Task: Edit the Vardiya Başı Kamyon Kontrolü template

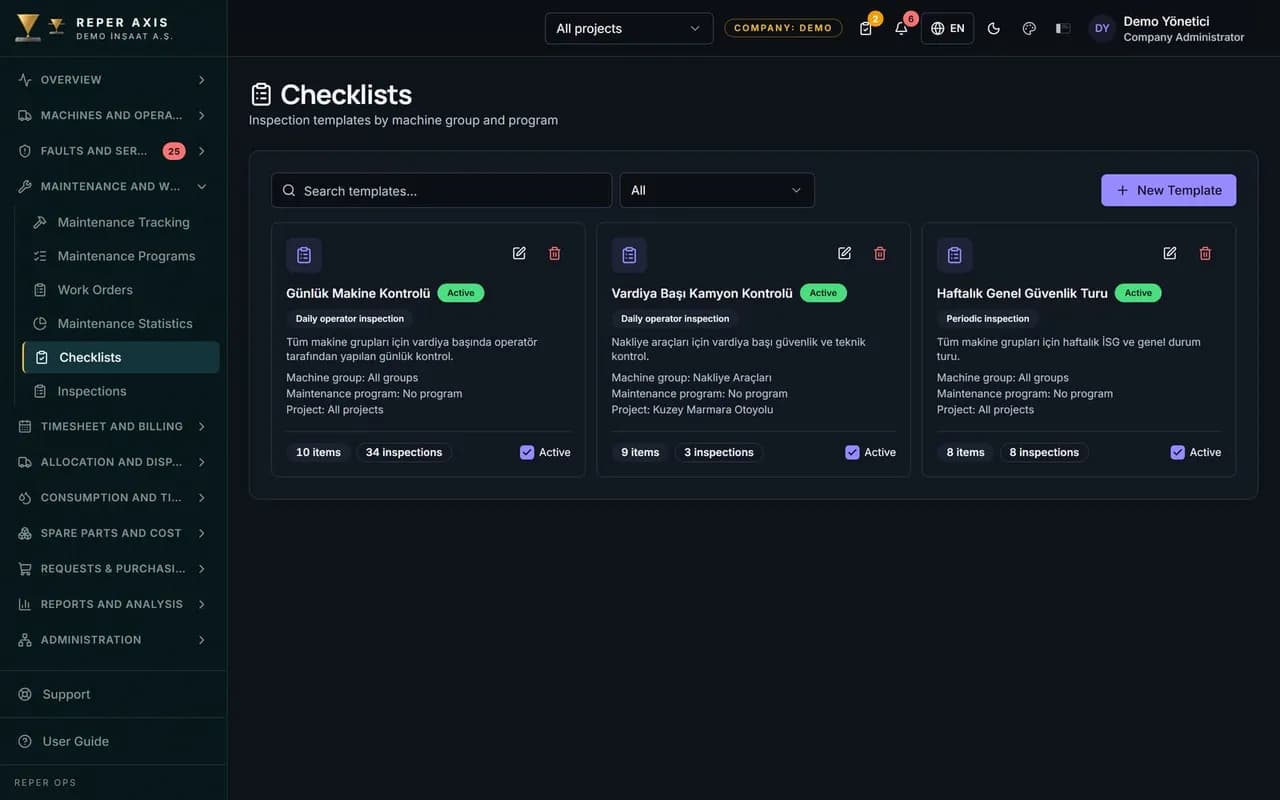Action: pyautogui.click(x=845, y=253)
